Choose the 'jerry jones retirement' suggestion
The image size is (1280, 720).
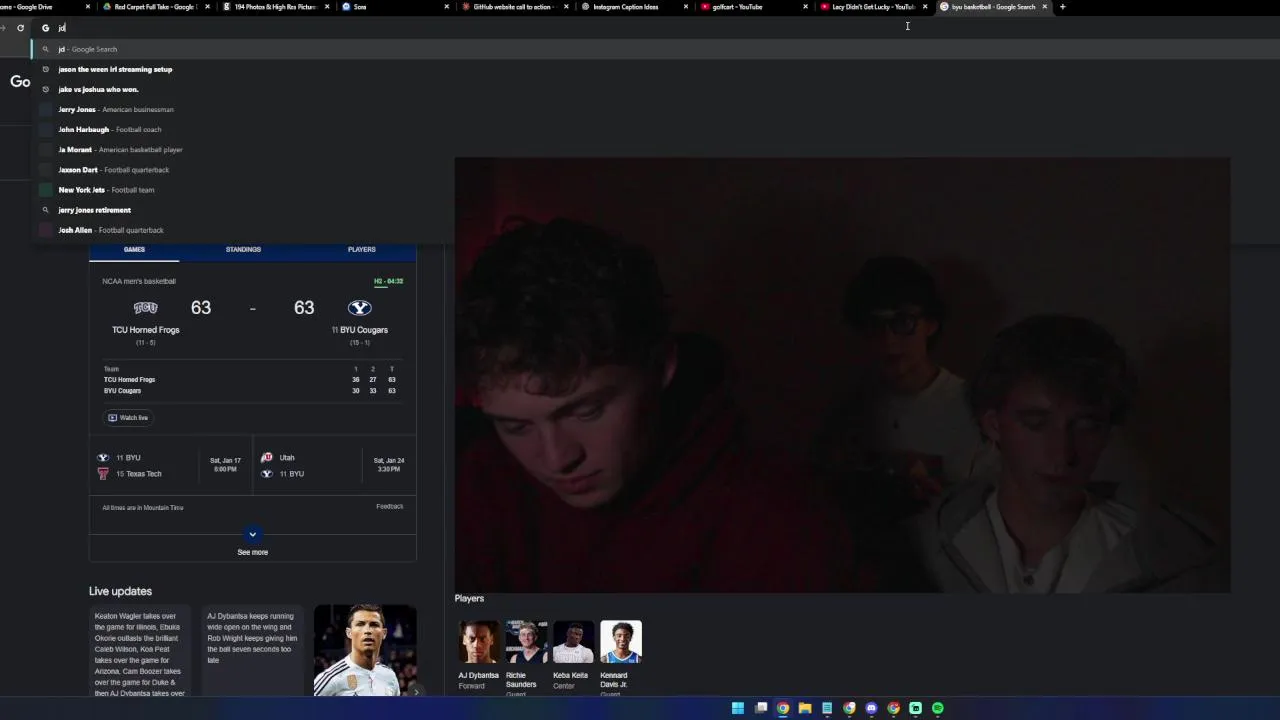pos(655,210)
